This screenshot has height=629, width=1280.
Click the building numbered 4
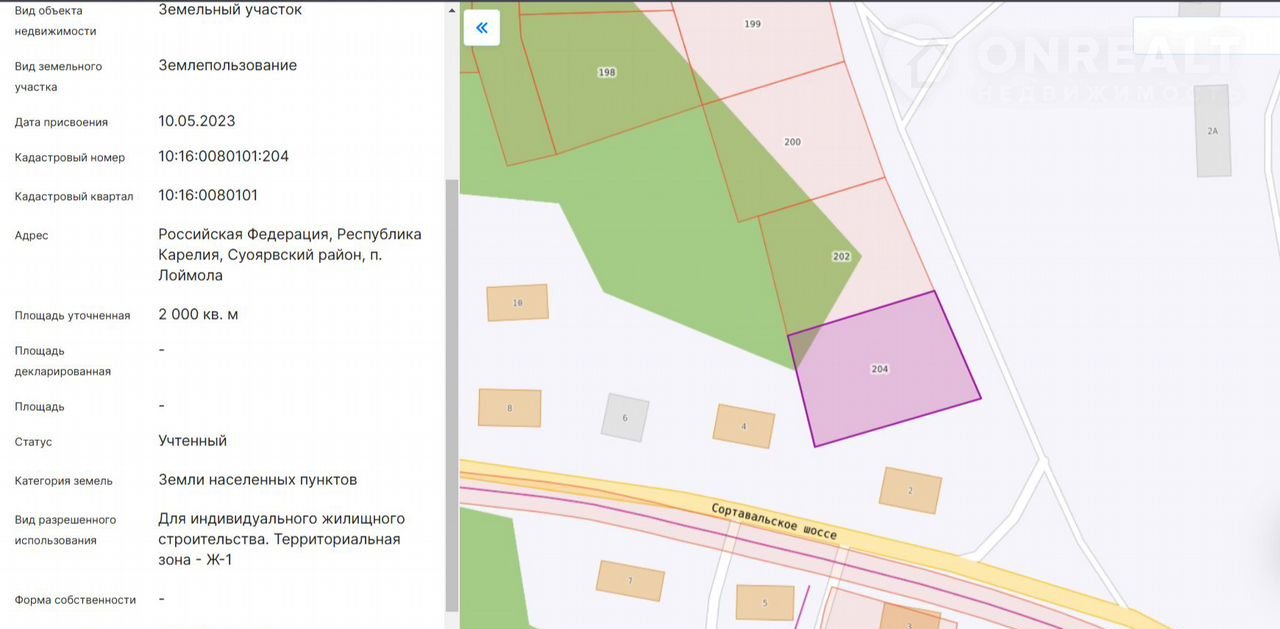[743, 426]
